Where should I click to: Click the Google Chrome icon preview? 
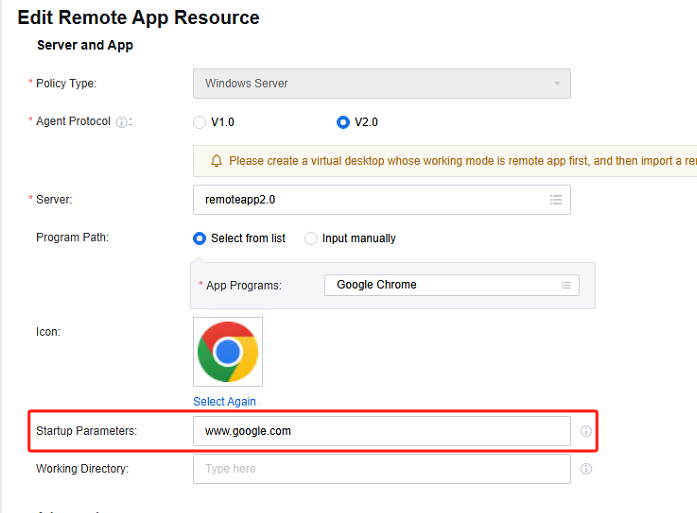coord(228,352)
